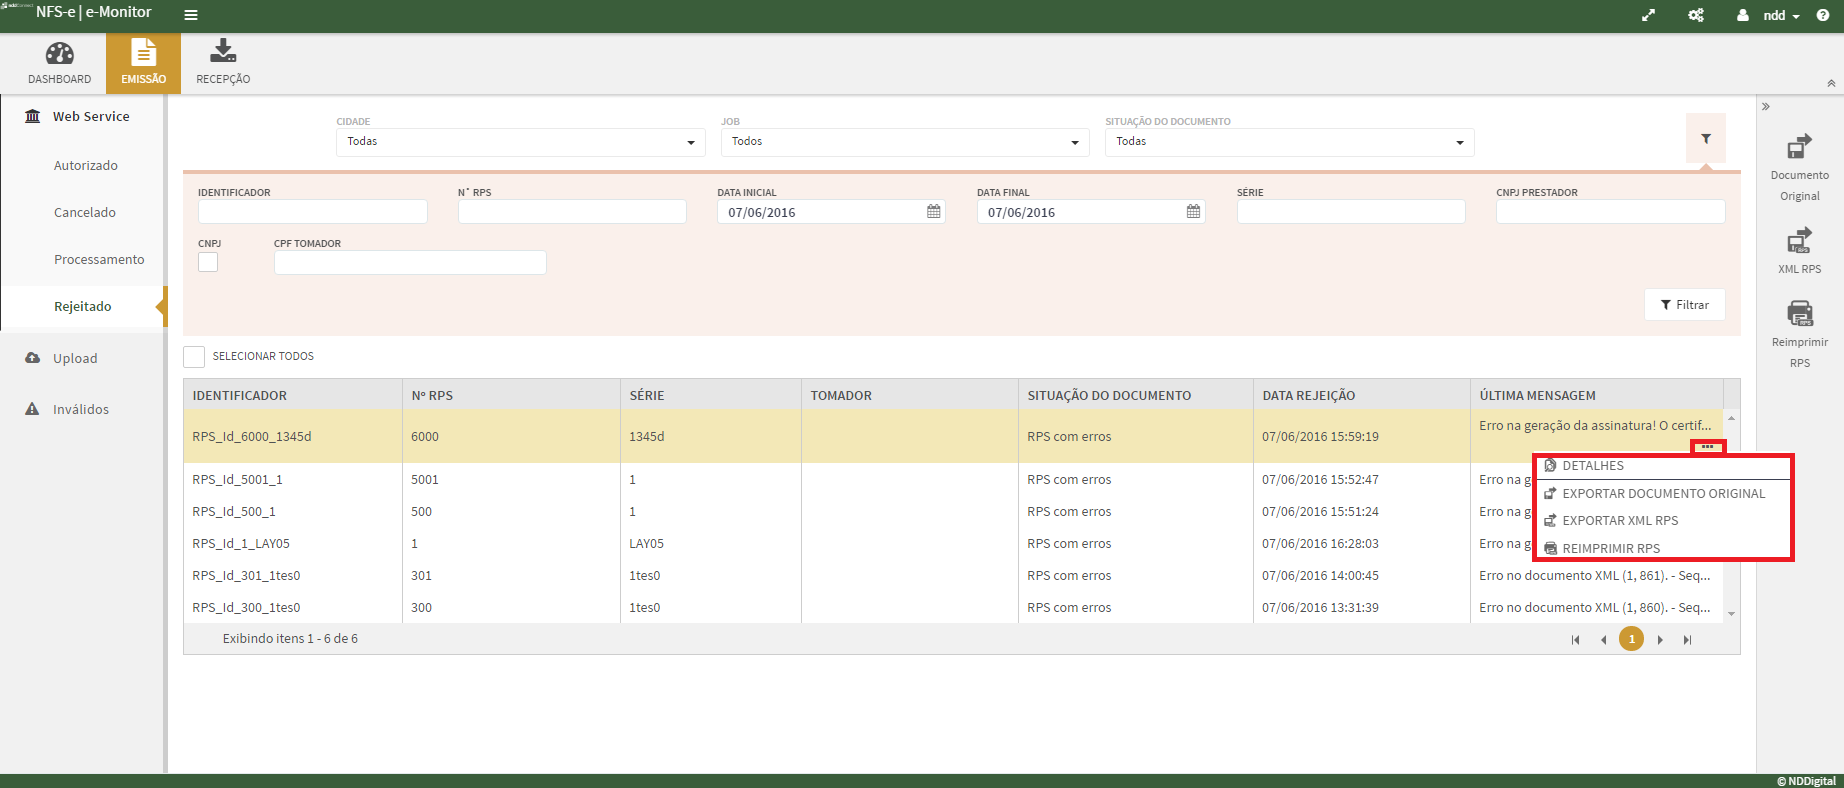1844x788 pixels.
Task: Select Detalhes from the context menu
Action: [x=1593, y=466]
